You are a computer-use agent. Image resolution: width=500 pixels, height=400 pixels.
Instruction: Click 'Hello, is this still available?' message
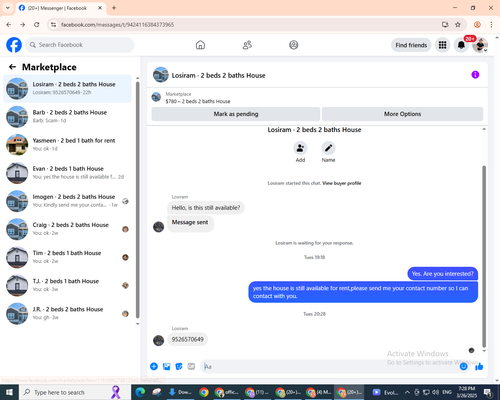(x=206, y=208)
